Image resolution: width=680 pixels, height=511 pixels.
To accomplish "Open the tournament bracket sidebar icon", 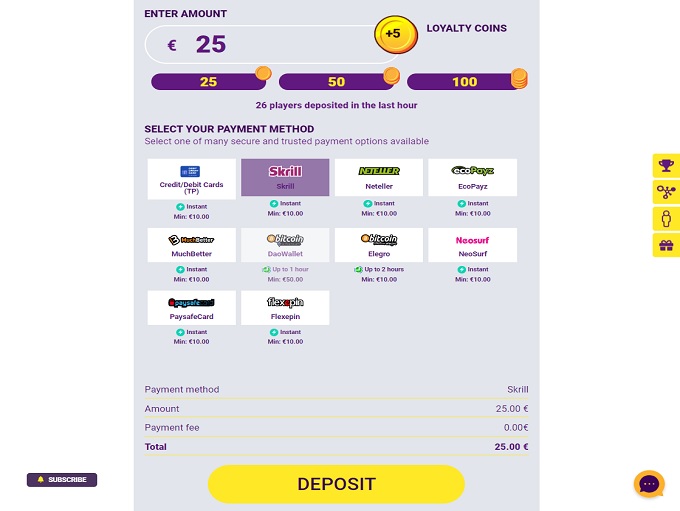I will tap(666, 192).
